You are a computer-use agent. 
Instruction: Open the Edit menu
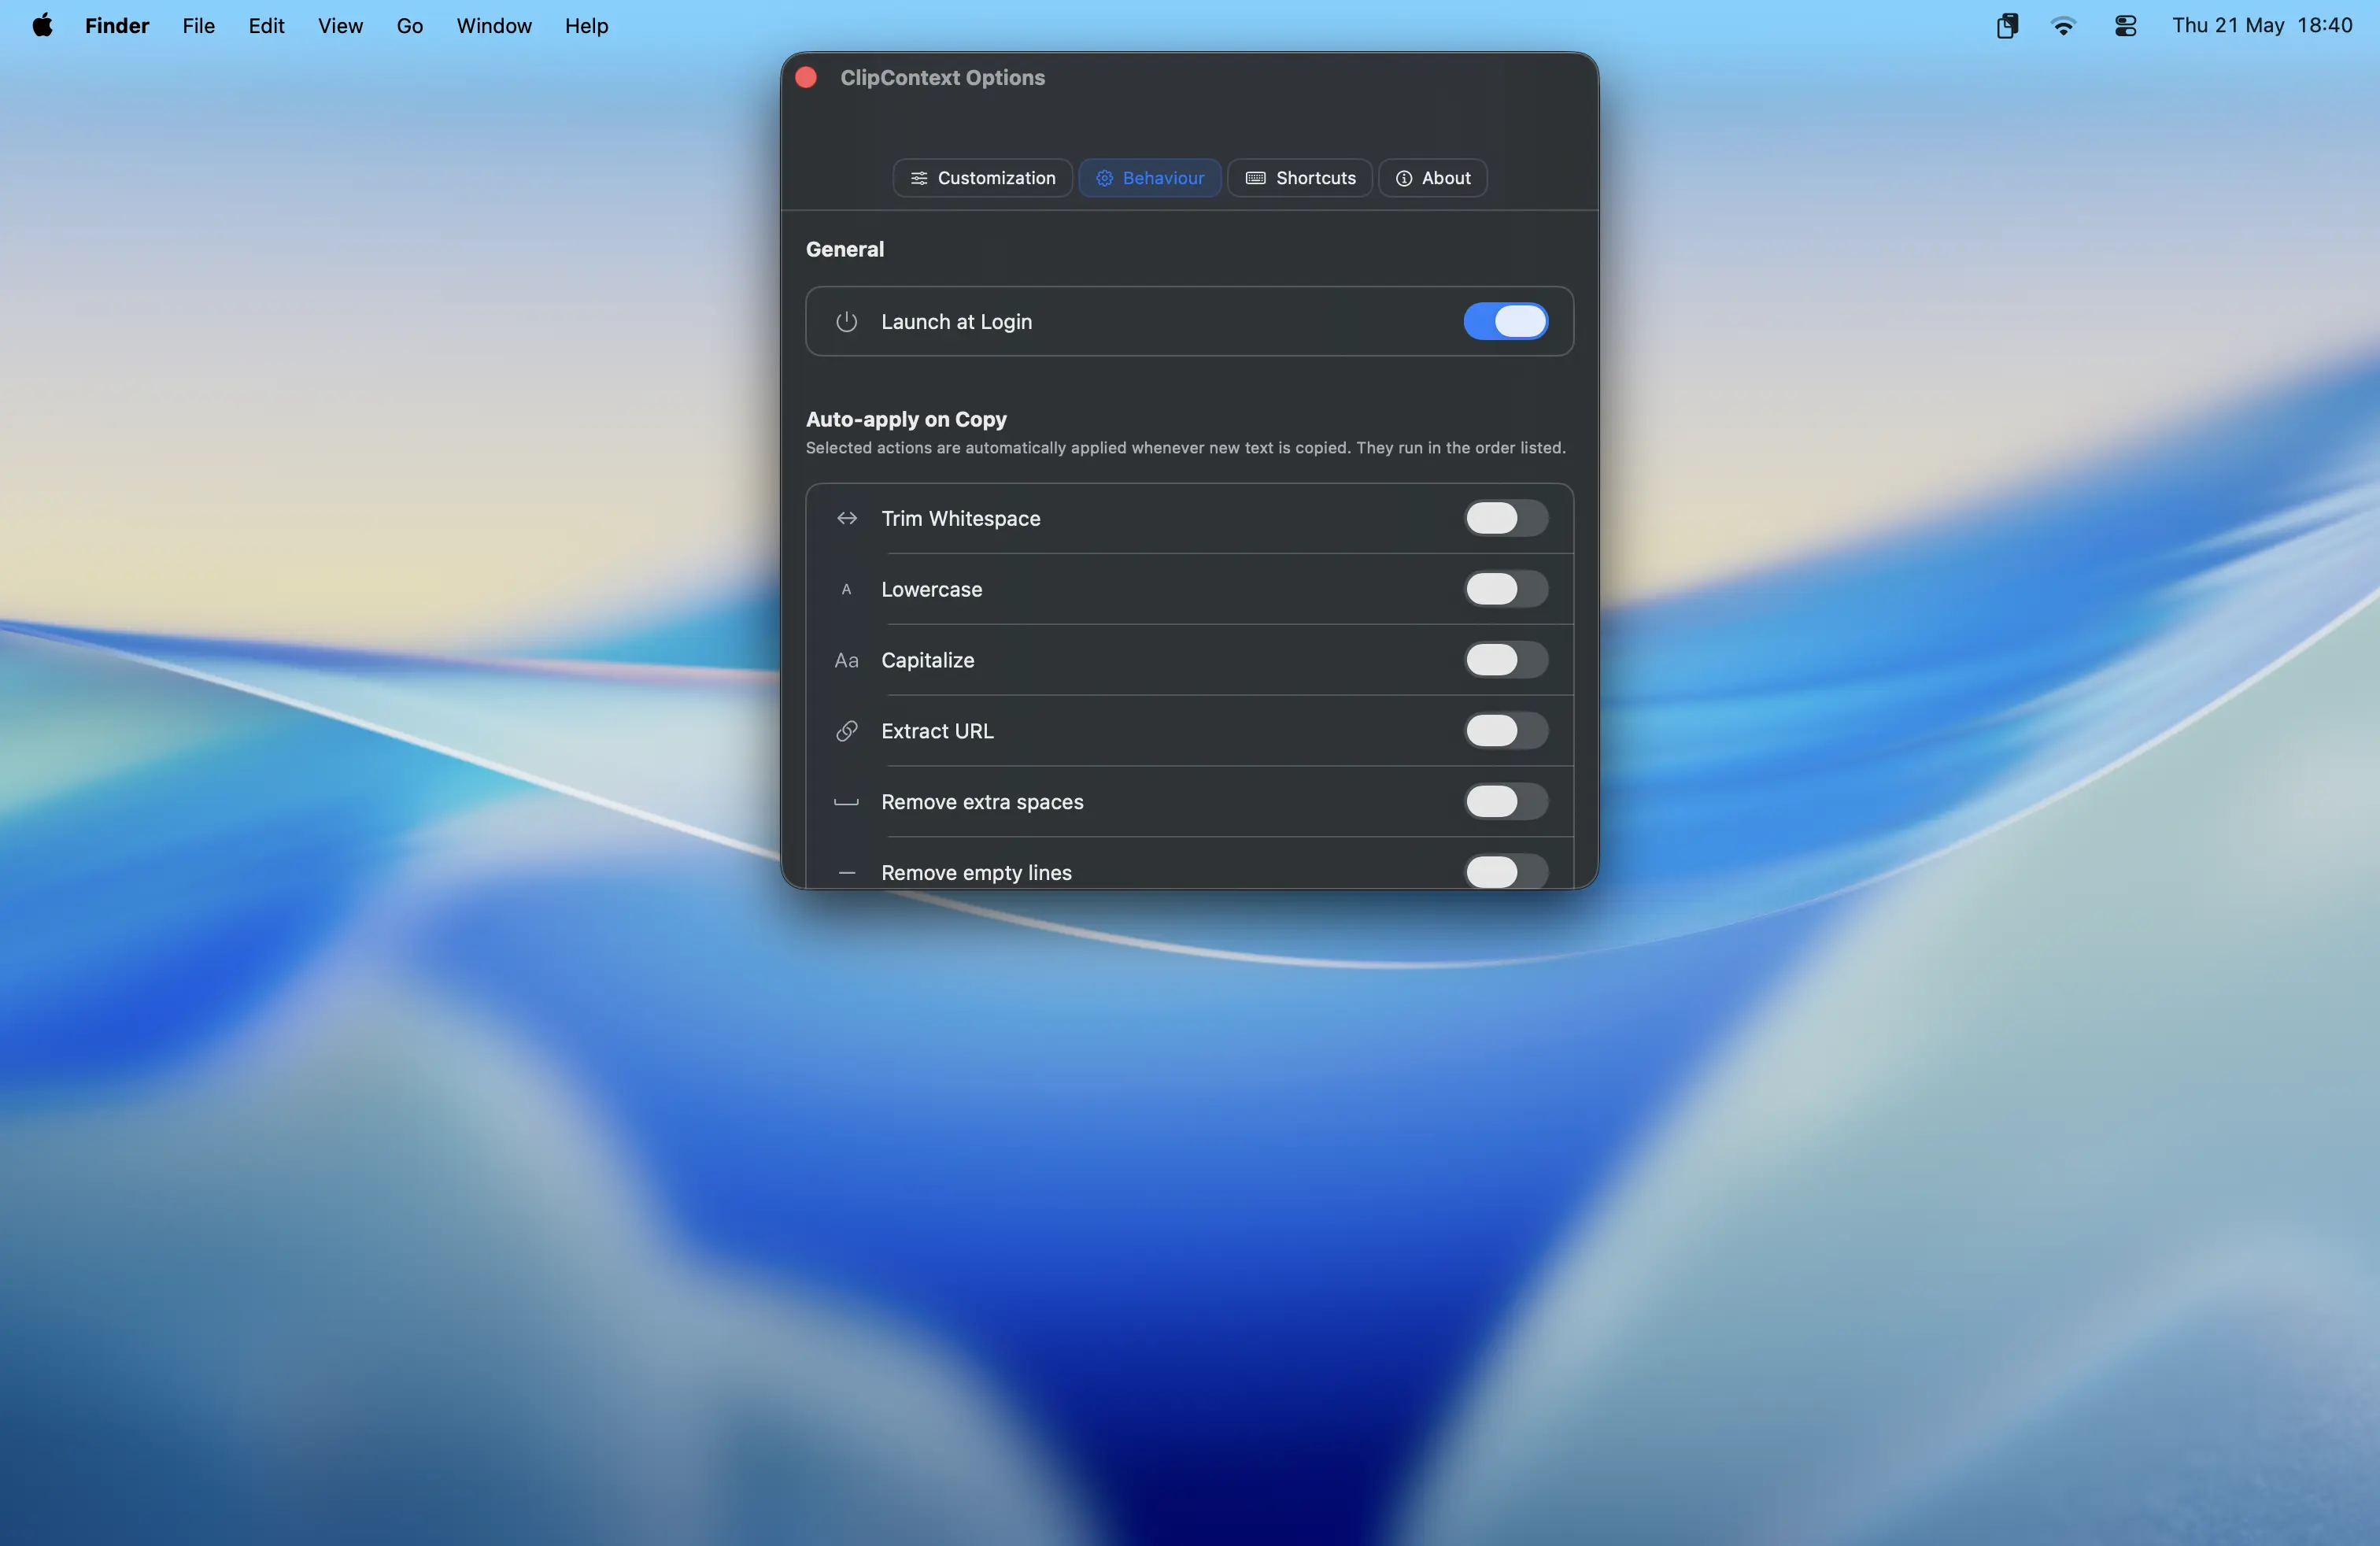266,26
